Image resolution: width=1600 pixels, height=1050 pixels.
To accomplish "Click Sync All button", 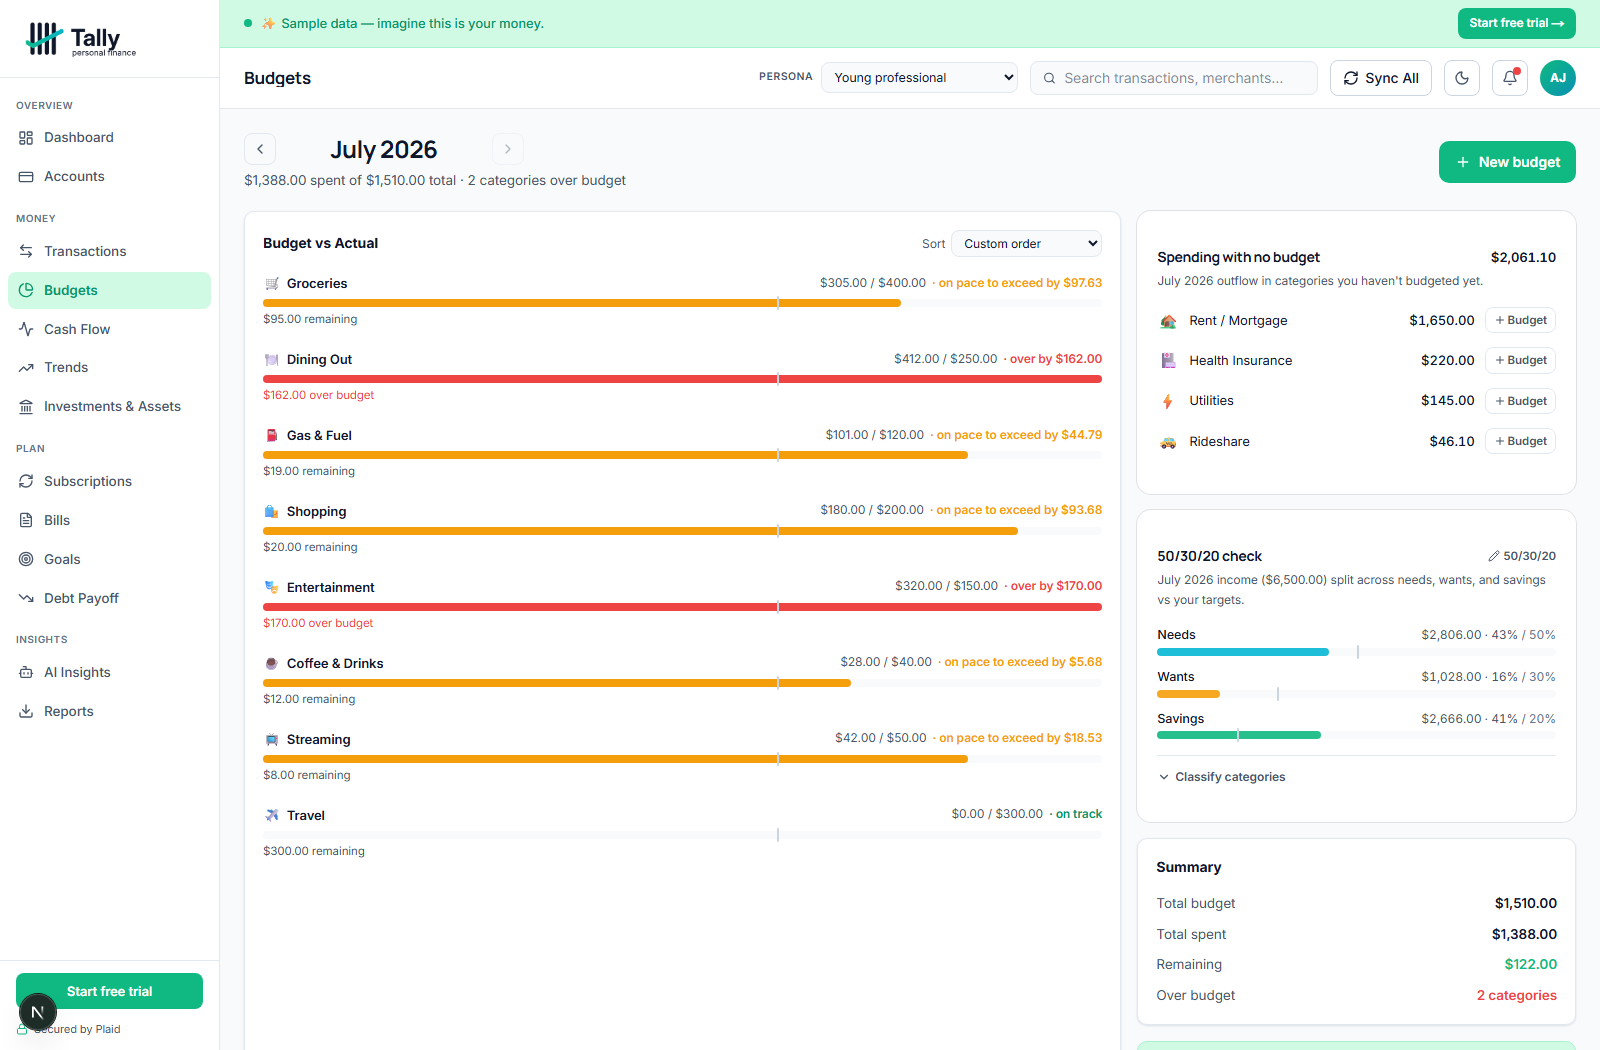I will tap(1381, 78).
